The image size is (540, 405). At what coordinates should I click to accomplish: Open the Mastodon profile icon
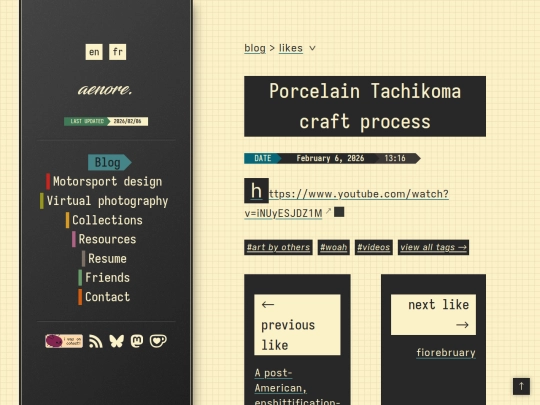click(x=137, y=341)
